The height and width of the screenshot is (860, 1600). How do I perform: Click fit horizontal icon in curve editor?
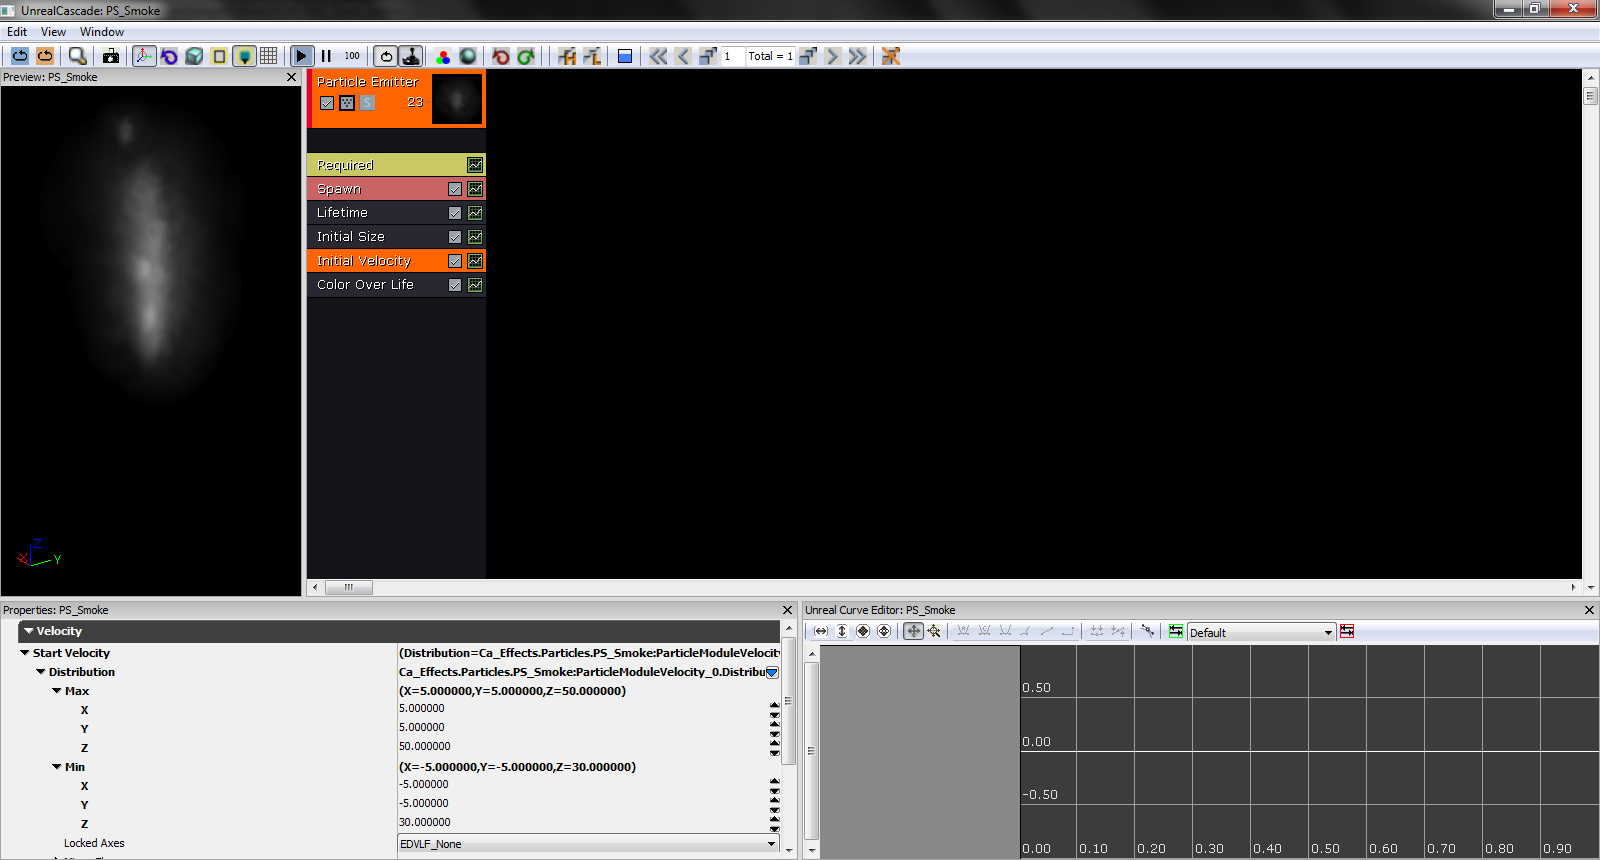click(821, 631)
